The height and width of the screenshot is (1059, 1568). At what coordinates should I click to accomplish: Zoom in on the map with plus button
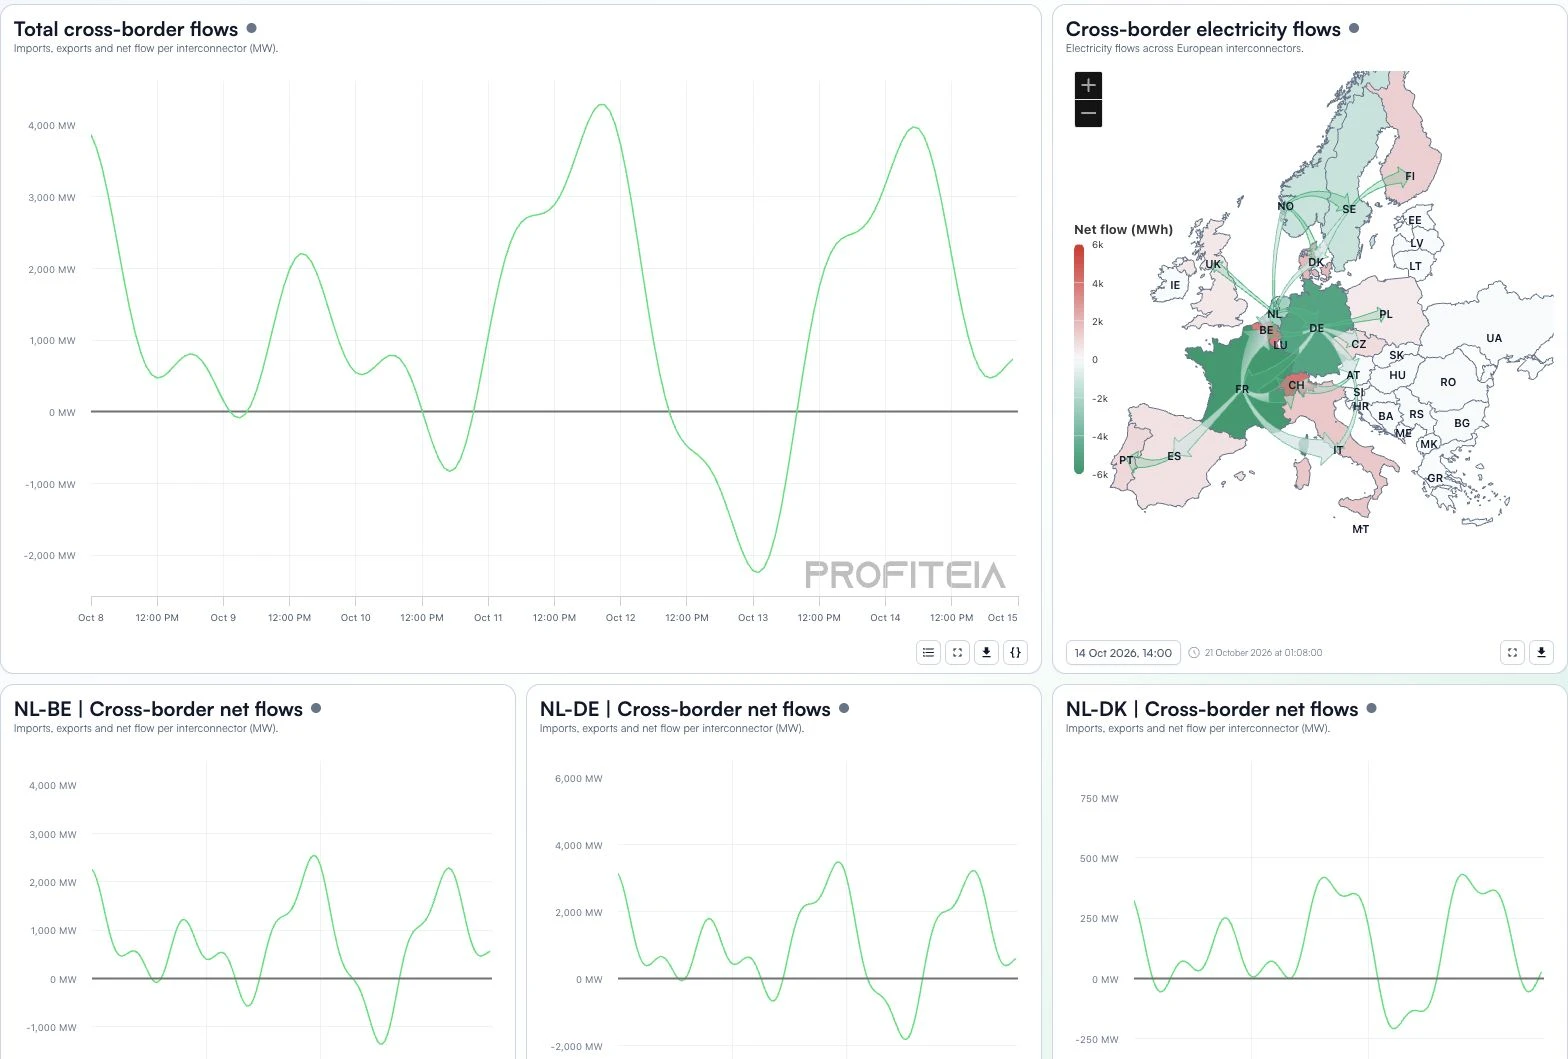[x=1088, y=85]
